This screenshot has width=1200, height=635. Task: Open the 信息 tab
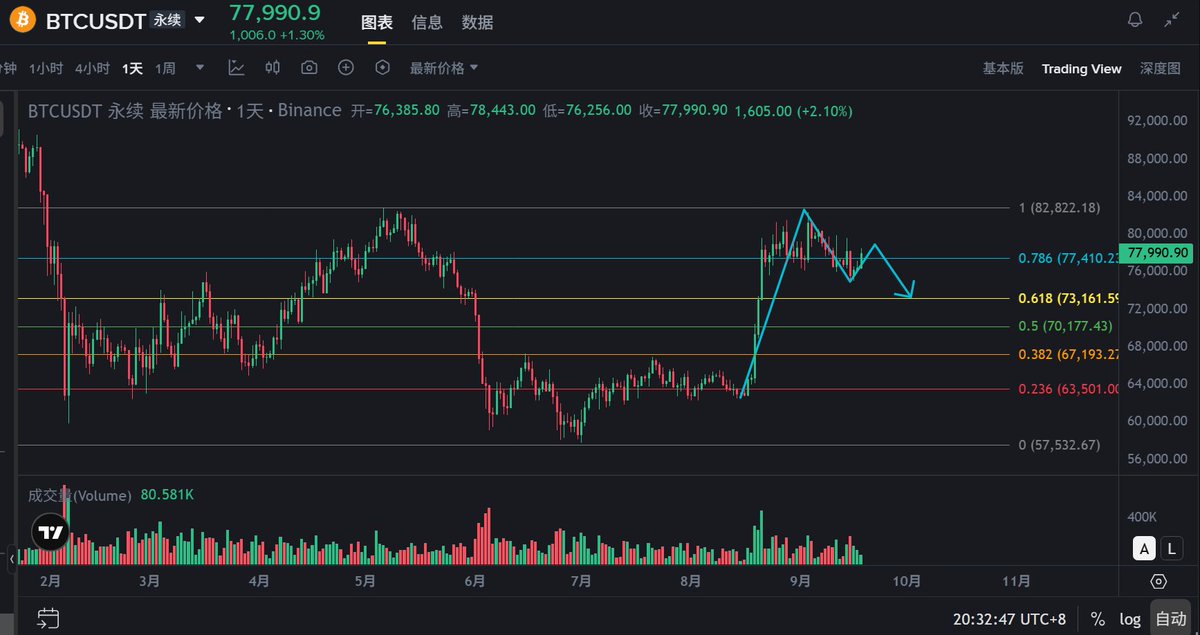point(427,22)
